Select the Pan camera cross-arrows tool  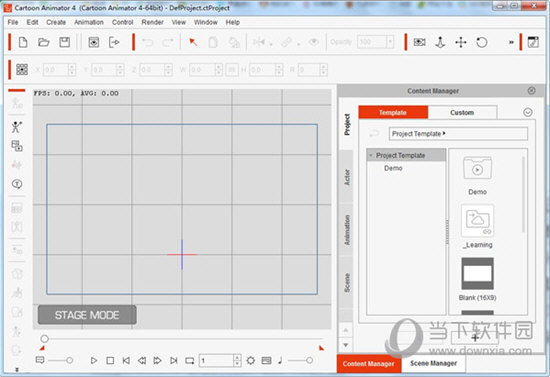(x=461, y=42)
